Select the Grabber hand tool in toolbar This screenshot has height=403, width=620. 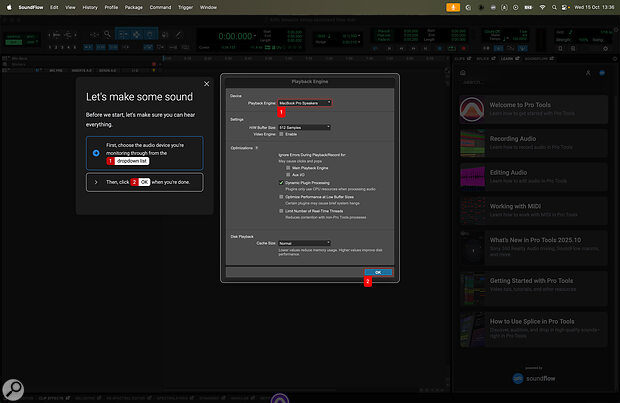(150, 35)
